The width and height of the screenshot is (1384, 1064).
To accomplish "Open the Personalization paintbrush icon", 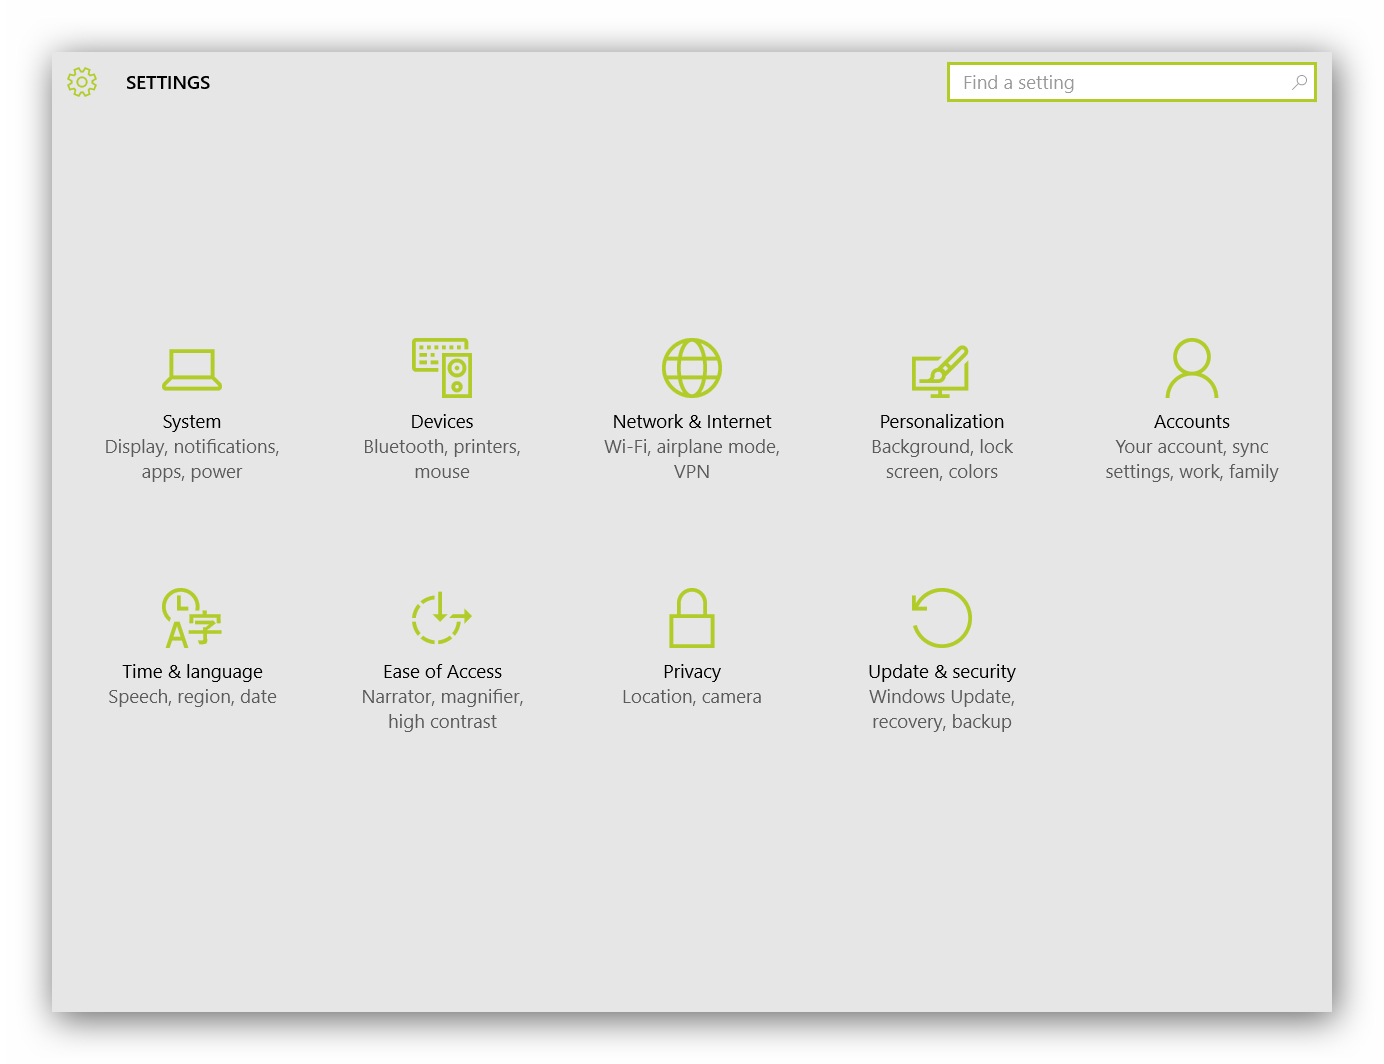I will pos(941,371).
